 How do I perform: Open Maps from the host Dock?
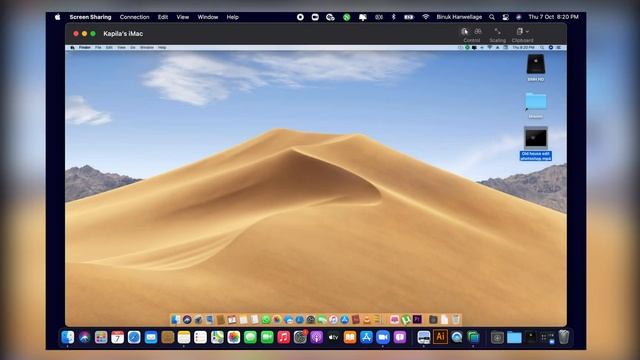pyautogui.click(x=217, y=337)
